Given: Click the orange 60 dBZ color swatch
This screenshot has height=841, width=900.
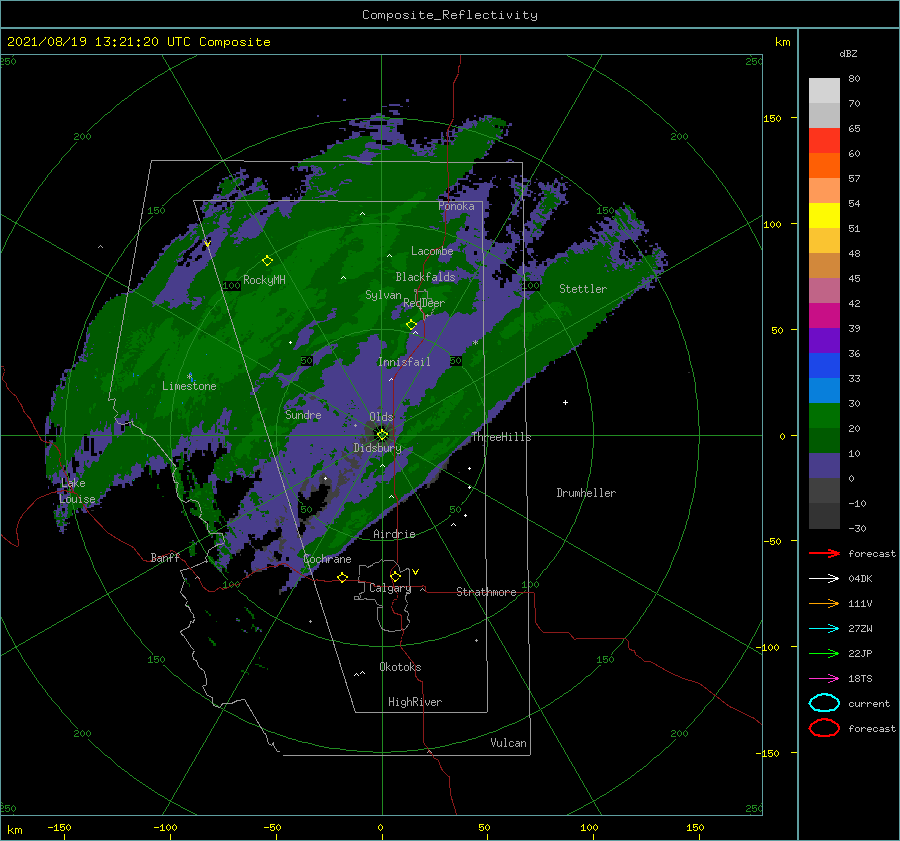Looking at the screenshot, I should (824, 166).
